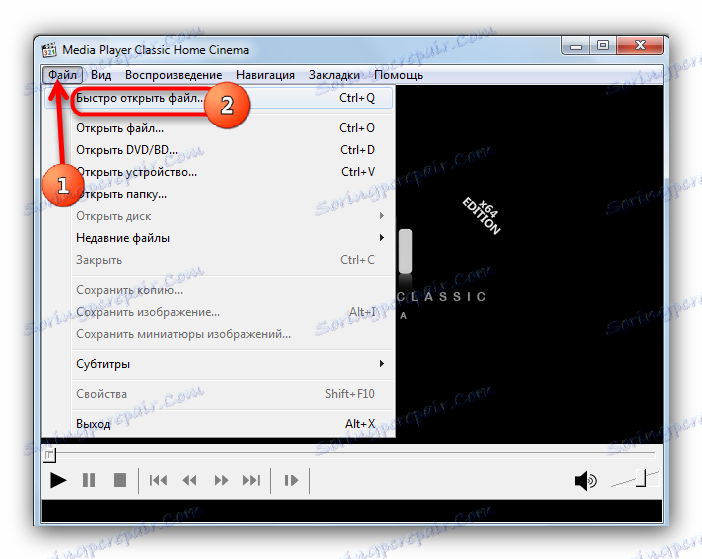Open the Помощь menu
The height and width of the screenshot is (559, 702).
coord(398,75)
